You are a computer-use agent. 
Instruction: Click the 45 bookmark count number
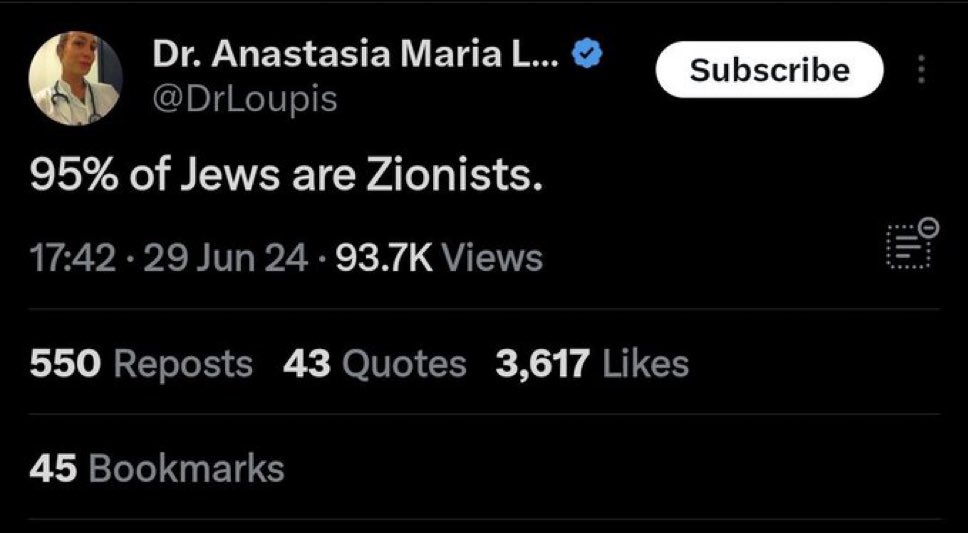pos(53,468)
